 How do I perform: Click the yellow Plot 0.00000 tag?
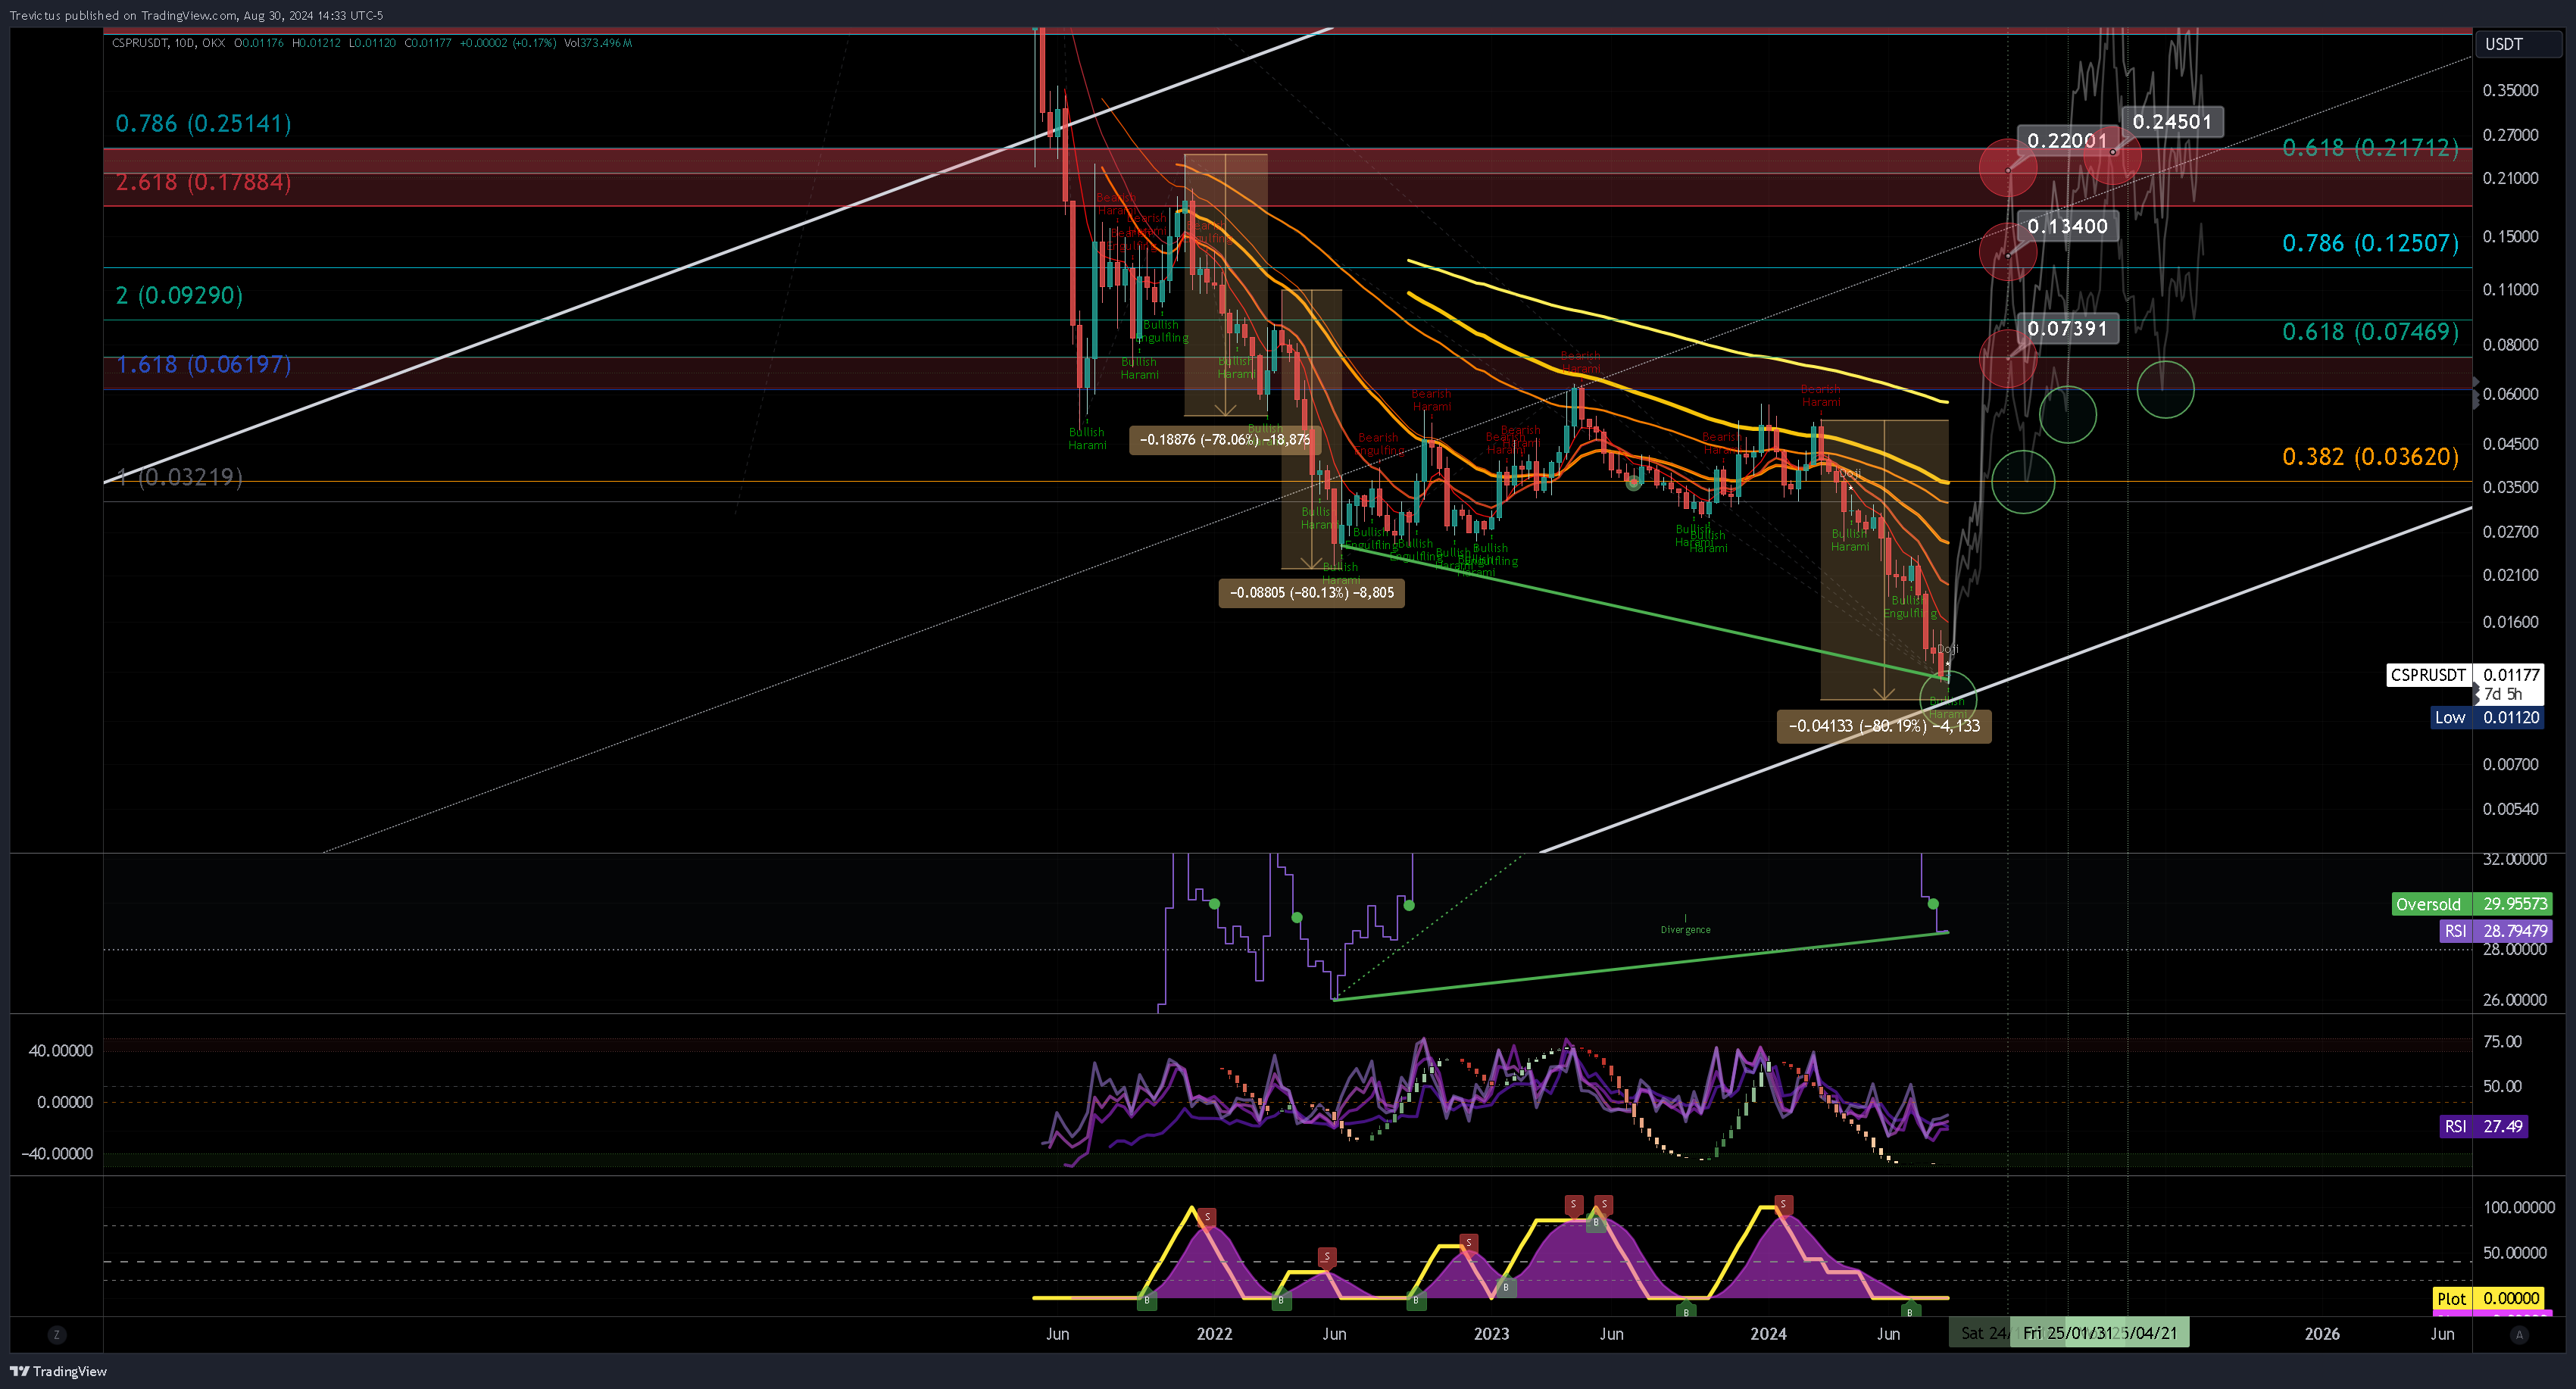2487,1298
